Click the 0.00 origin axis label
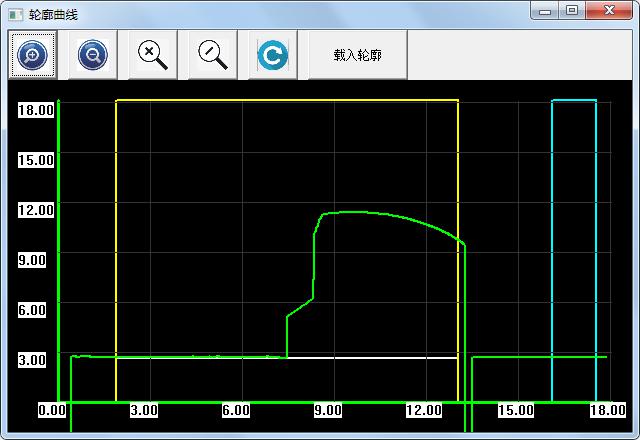Screen dimensions: 640x440 click(51, 410)
